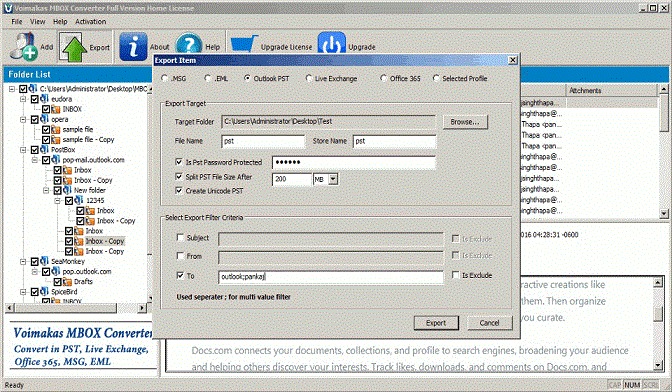Uncheck the To filter checkbox
Viewport: 672px width, 392px height.
coord(180,275)
